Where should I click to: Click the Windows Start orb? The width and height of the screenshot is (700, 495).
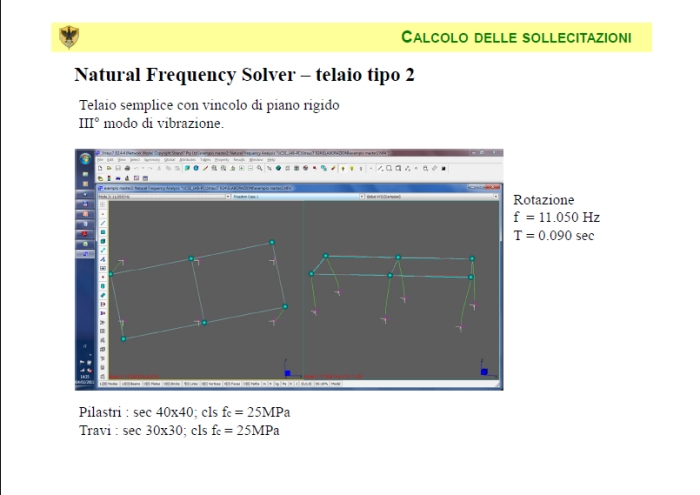[84, 159]
